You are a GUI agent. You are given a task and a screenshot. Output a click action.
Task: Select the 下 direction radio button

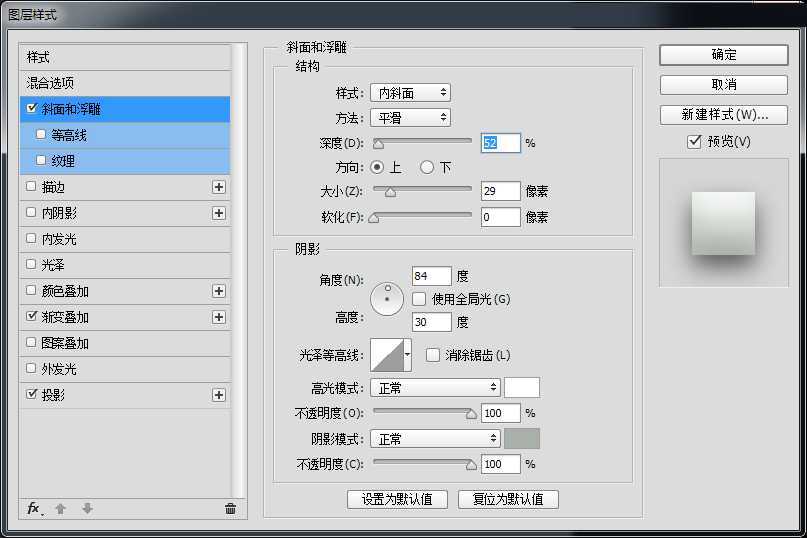point(427,167)
